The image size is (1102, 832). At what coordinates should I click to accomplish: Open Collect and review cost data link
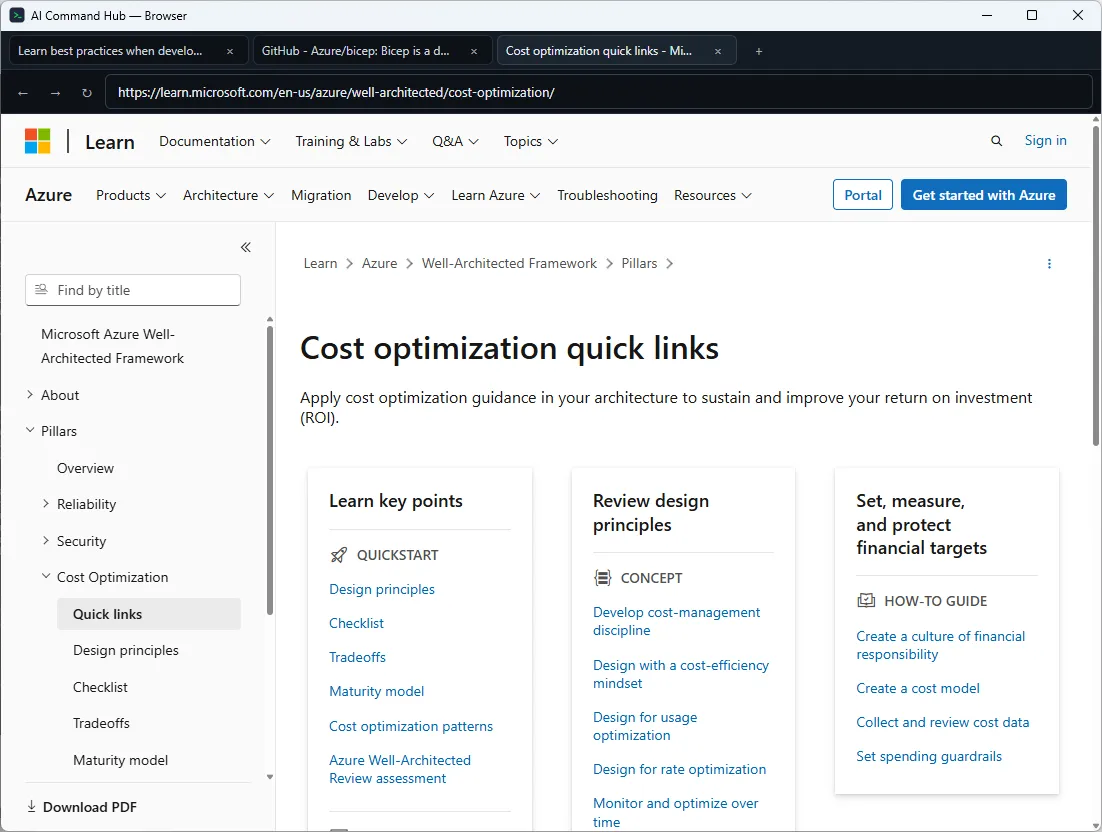[942, 722]
